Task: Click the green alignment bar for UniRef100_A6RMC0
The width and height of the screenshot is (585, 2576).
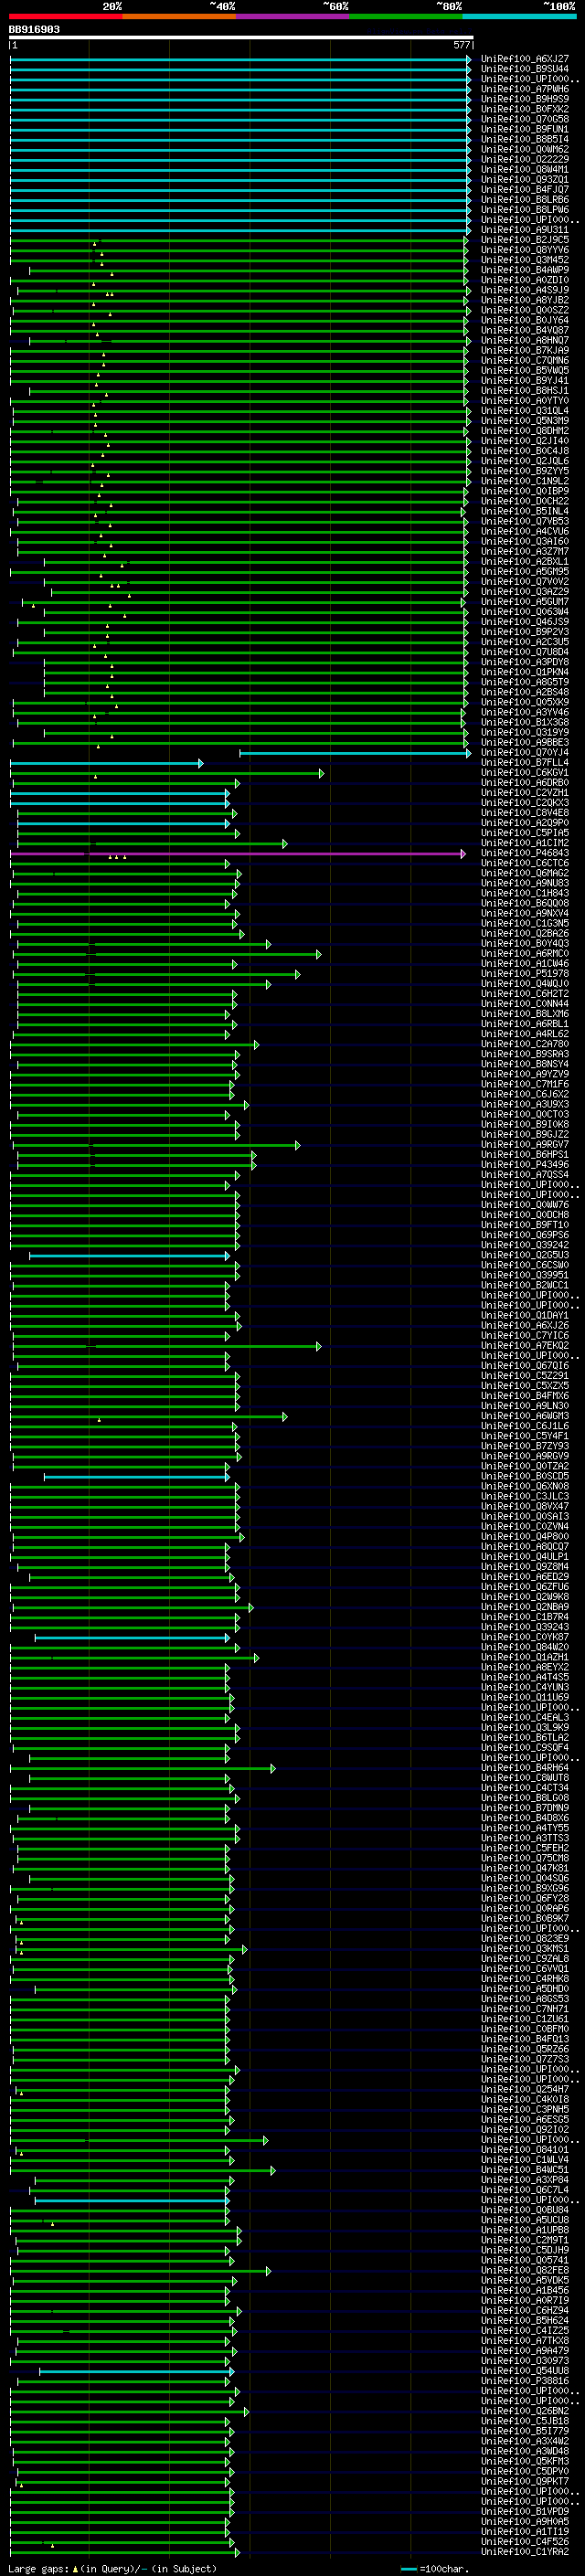Action: [167, 954]
